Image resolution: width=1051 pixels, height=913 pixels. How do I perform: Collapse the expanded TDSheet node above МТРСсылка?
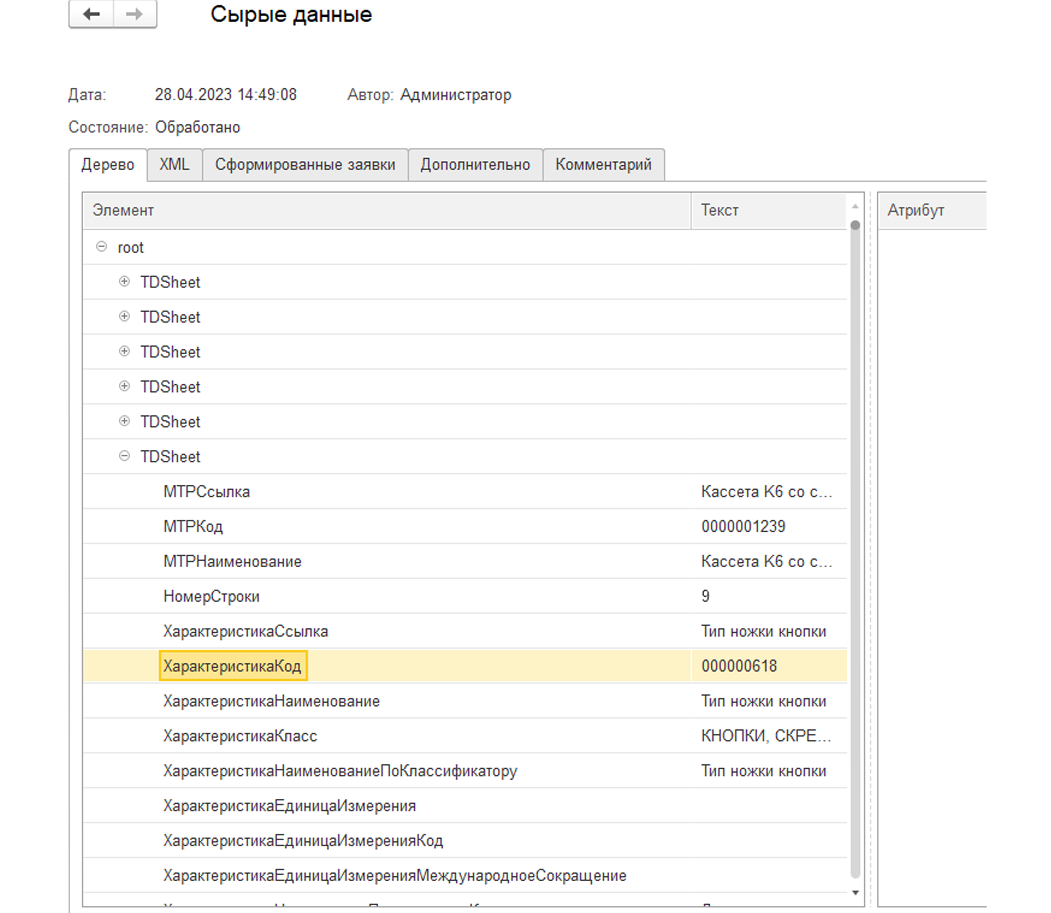(x=124, y=456)
